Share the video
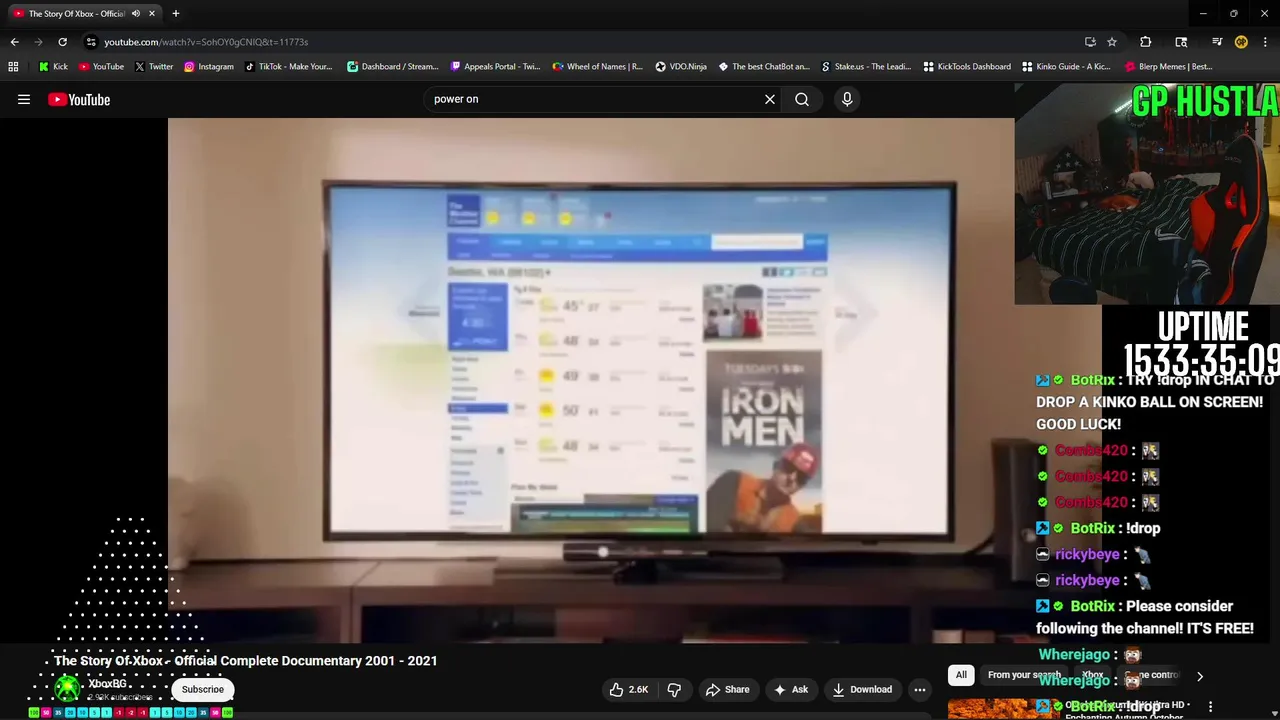The image size is (1280, 720). tap(727, 689)
